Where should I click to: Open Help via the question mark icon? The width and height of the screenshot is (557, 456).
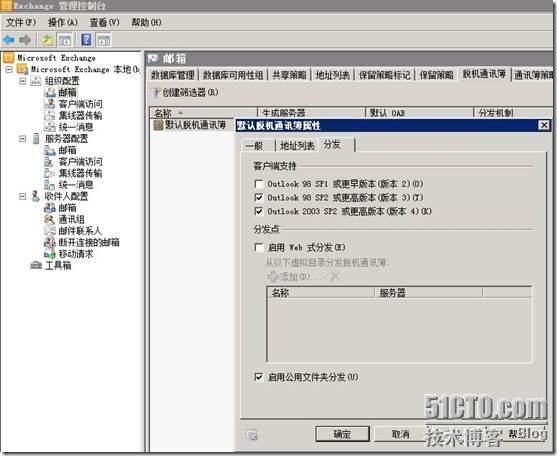point(86,39)
